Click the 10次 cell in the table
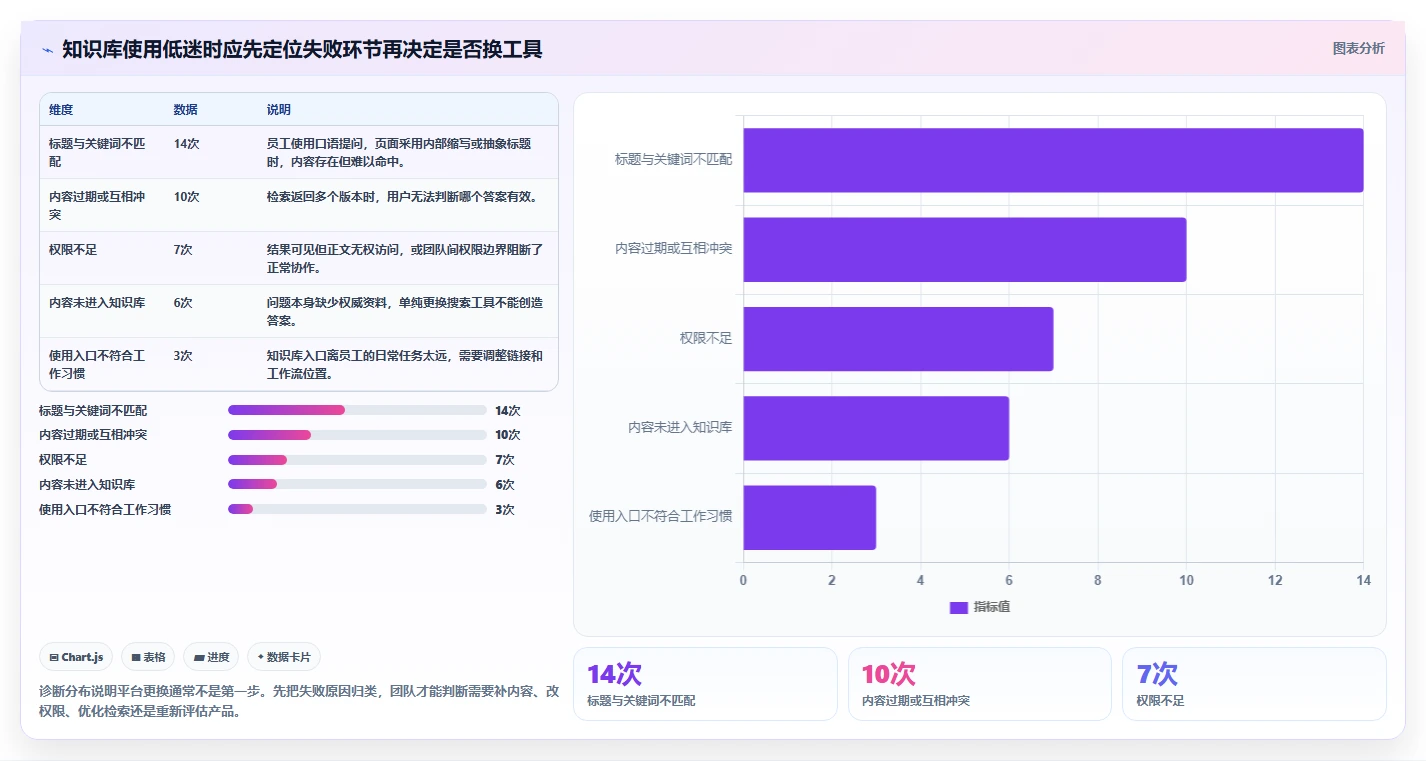This screenshot has width=1426, height=761. [186, 197]
